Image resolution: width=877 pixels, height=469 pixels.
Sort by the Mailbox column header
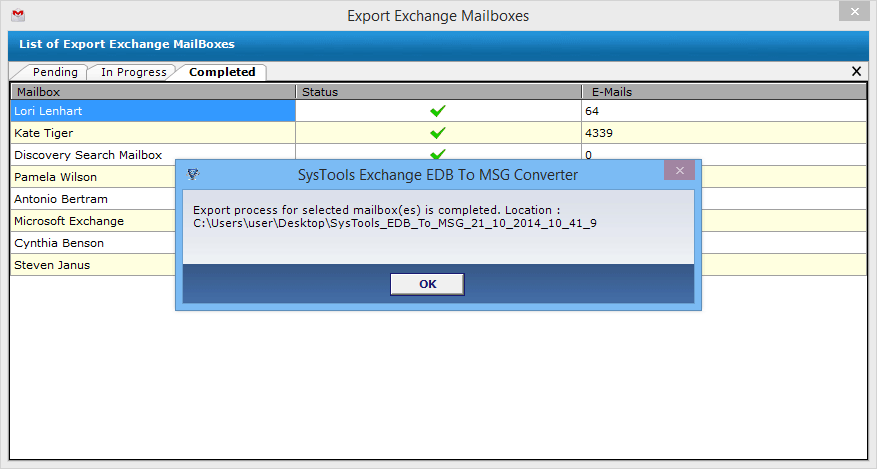[153, 92]
